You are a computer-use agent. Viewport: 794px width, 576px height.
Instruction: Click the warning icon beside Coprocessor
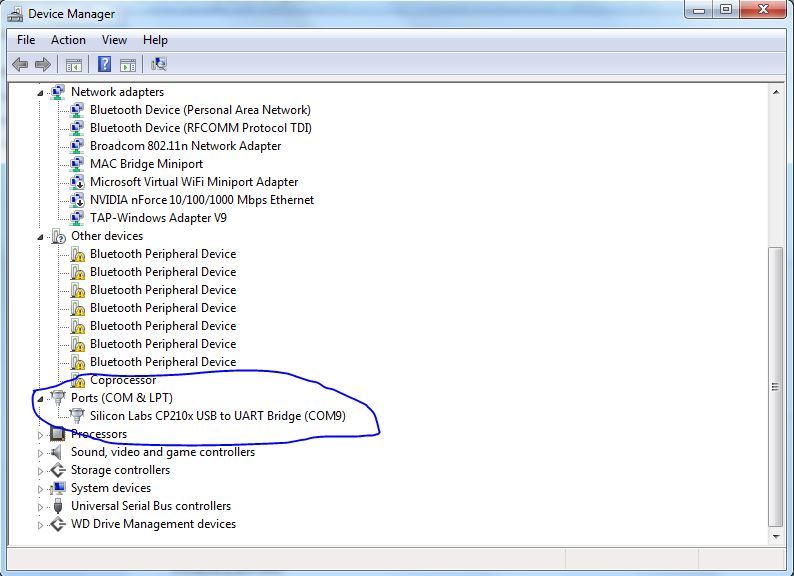[x=77, y=380]
